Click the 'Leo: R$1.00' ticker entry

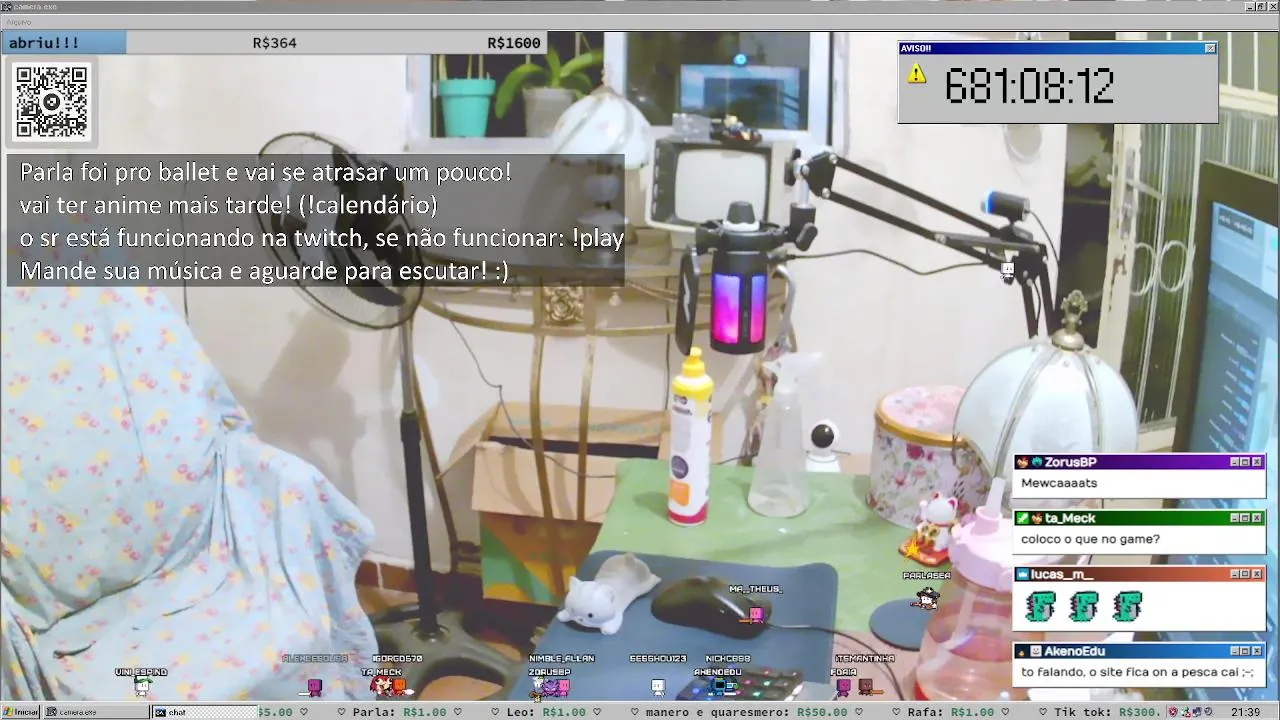546,712
